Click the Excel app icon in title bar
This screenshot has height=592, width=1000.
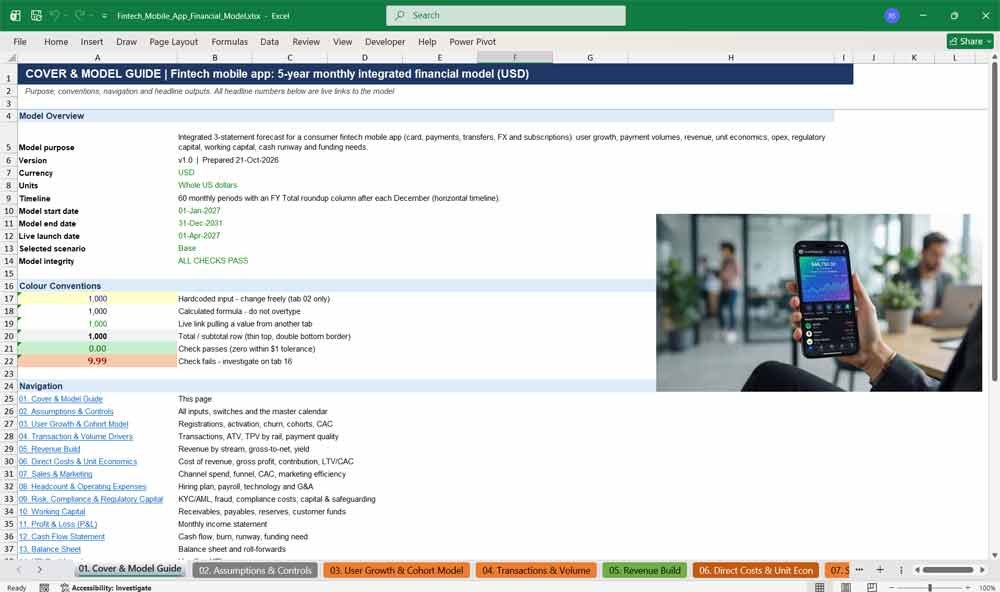tap(15, 15)
